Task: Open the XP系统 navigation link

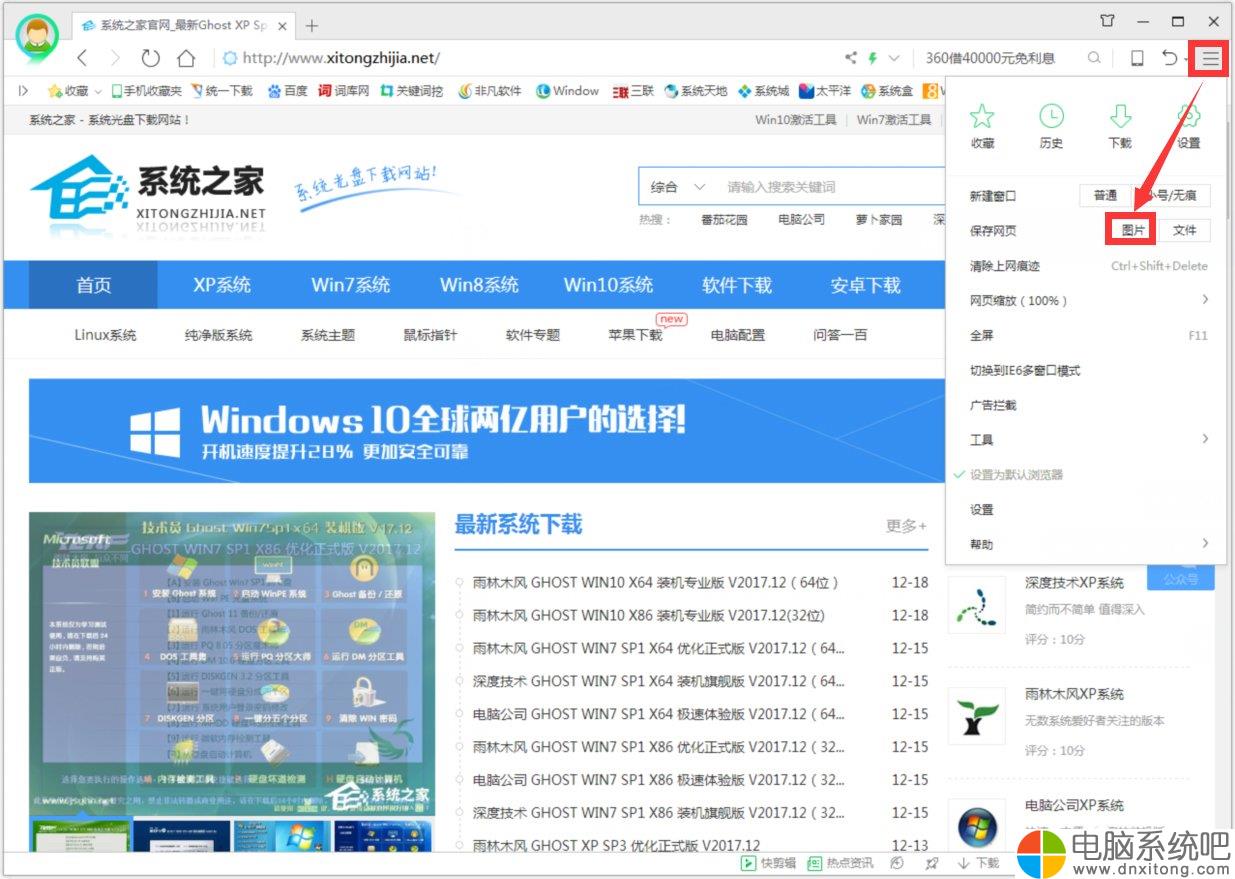Action: [222, 285]
